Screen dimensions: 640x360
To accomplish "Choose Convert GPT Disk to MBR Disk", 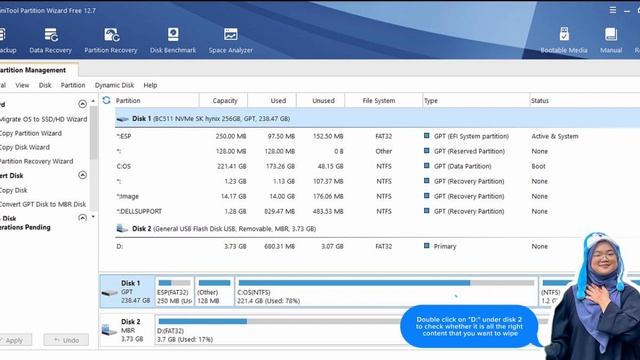I will coord(43,204).
